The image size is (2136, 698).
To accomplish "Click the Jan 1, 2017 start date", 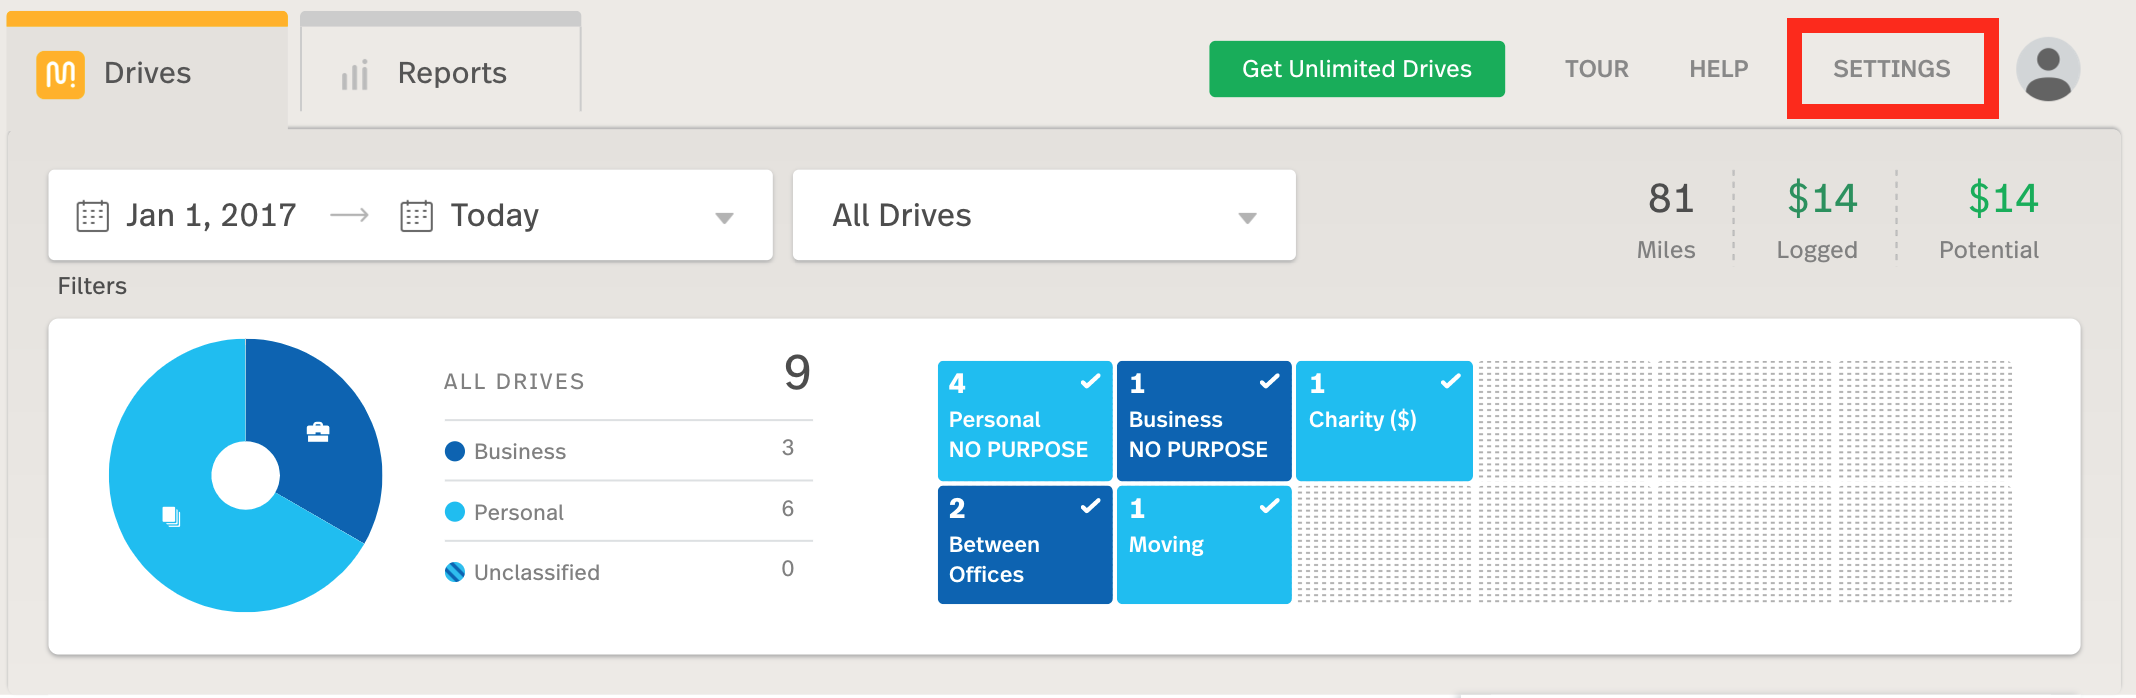I will pos(211,215).
